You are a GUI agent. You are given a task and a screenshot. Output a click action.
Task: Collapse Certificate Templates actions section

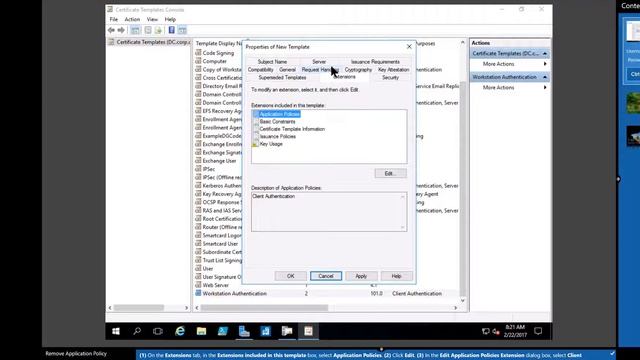(x=544, y=53)
